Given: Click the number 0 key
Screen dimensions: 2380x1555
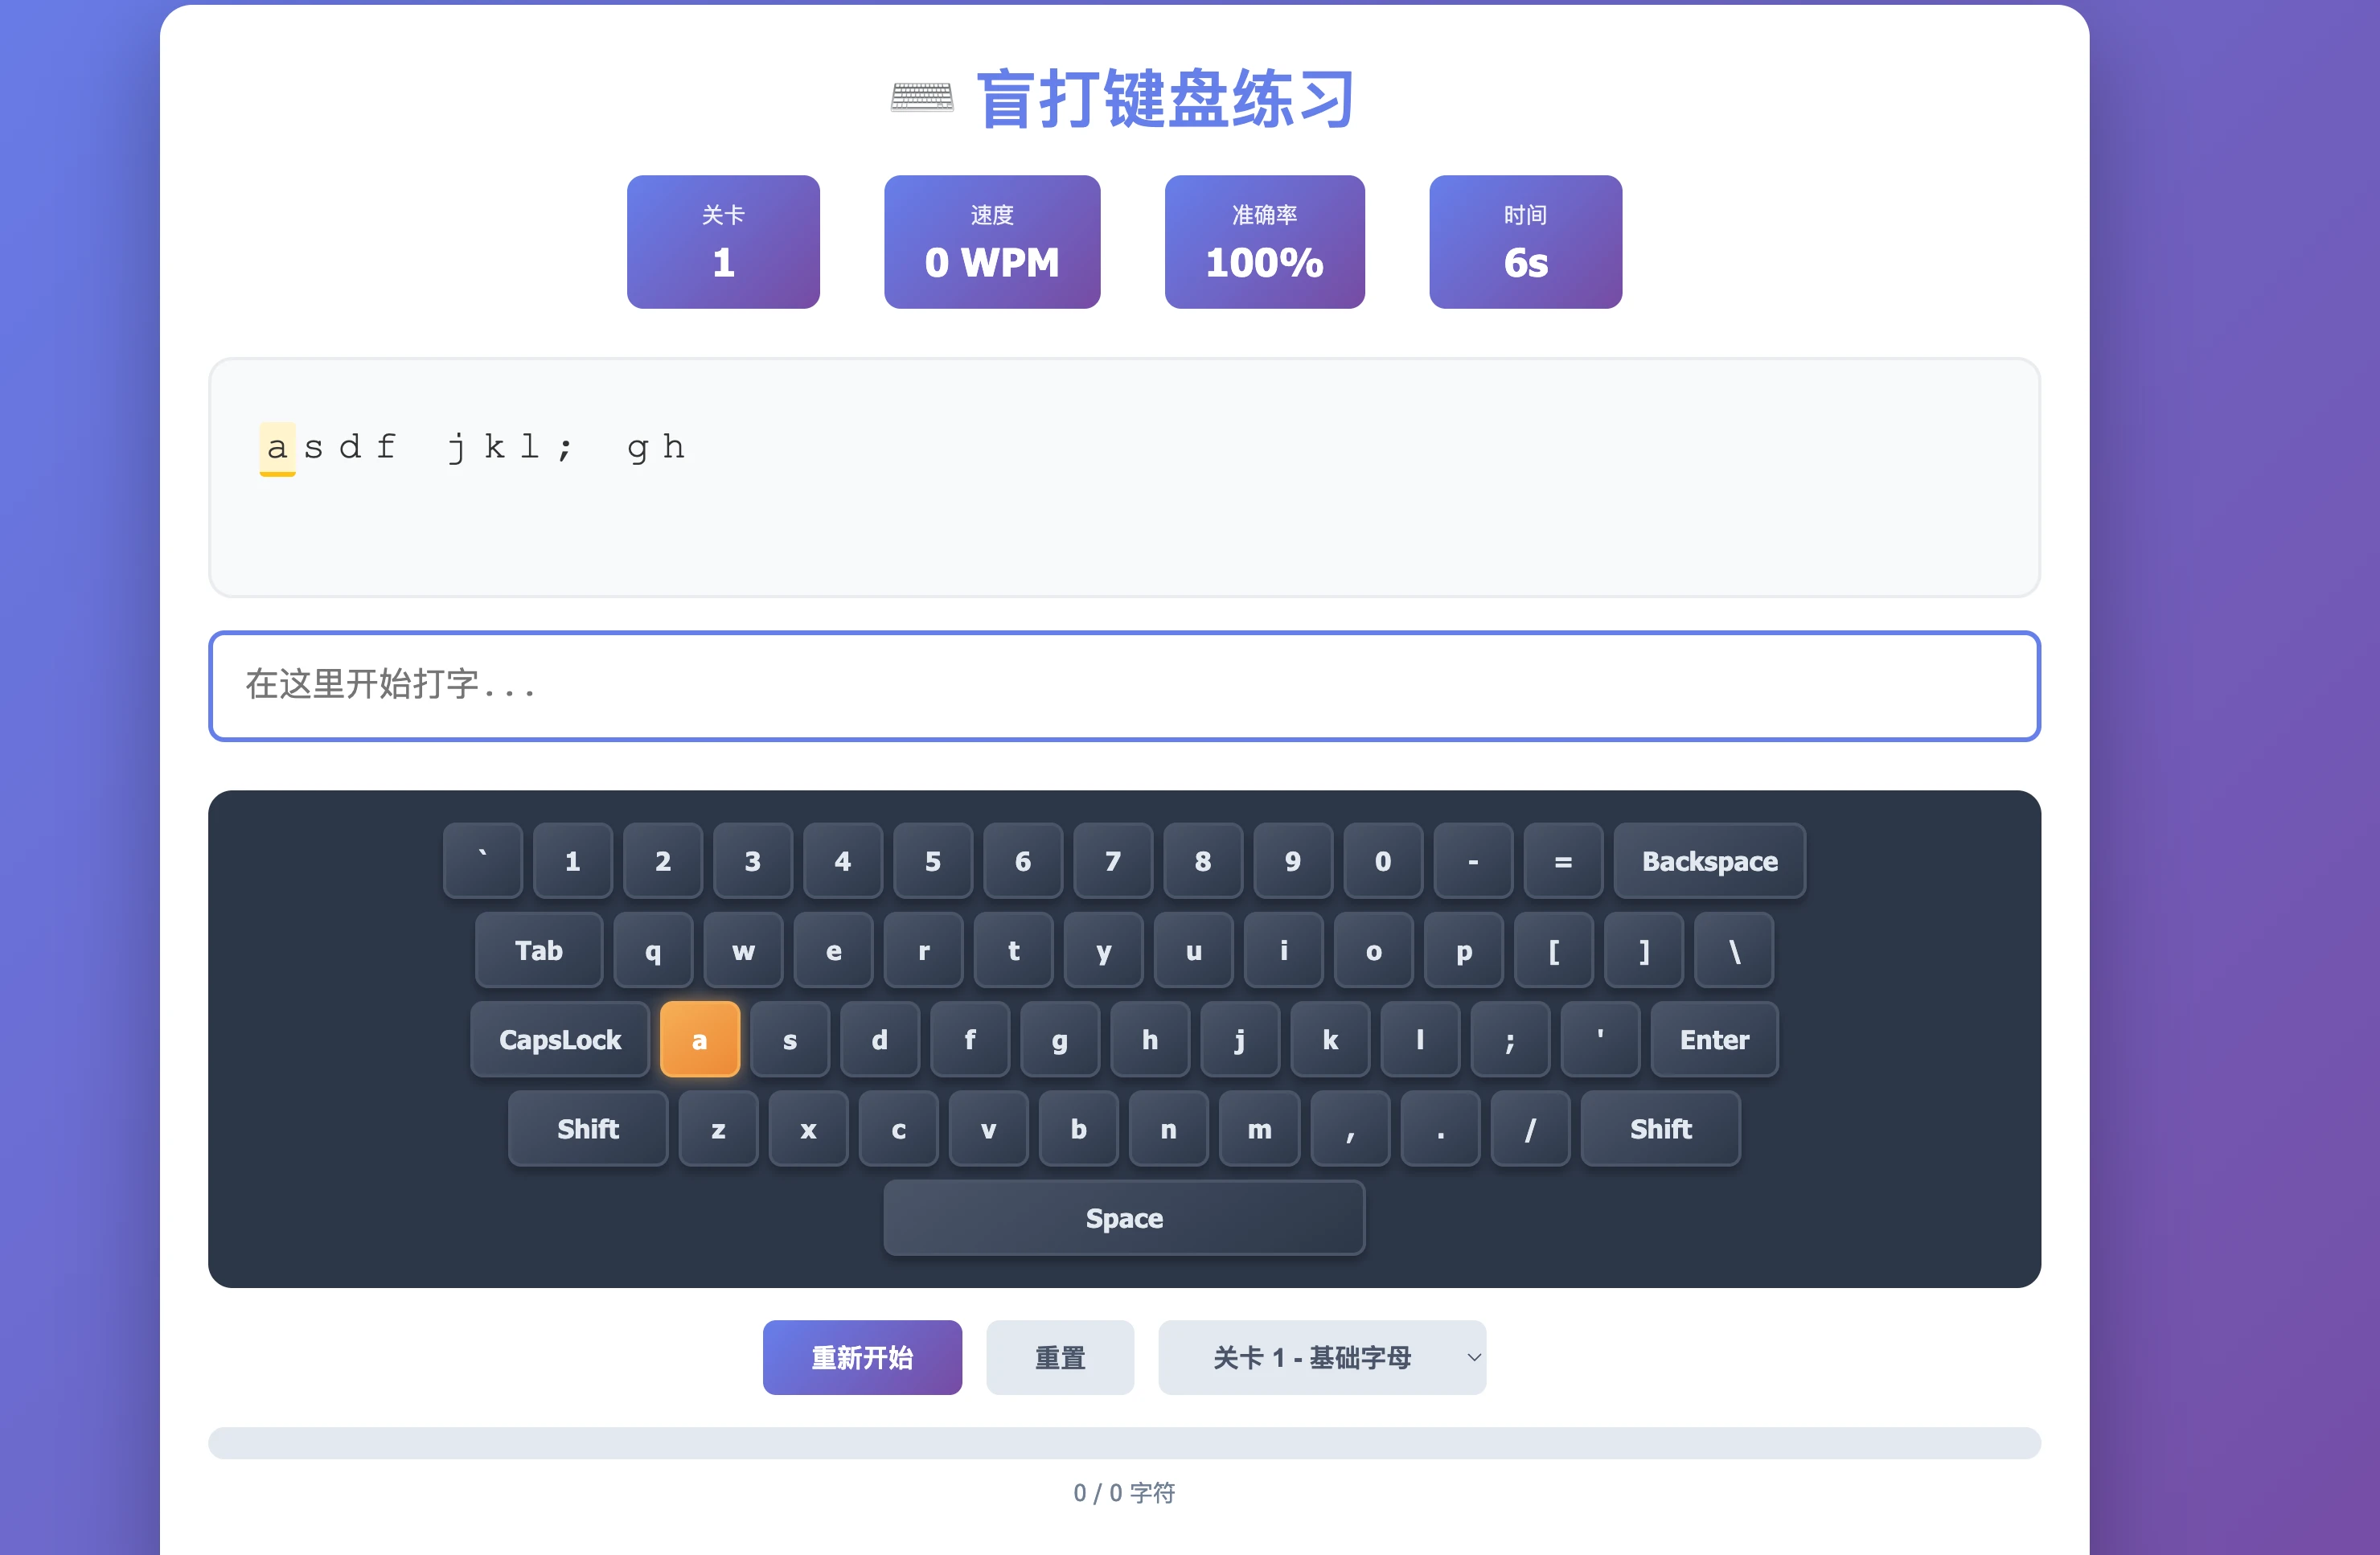Looking at the screenshot, I should click(x=1383, y=861).
